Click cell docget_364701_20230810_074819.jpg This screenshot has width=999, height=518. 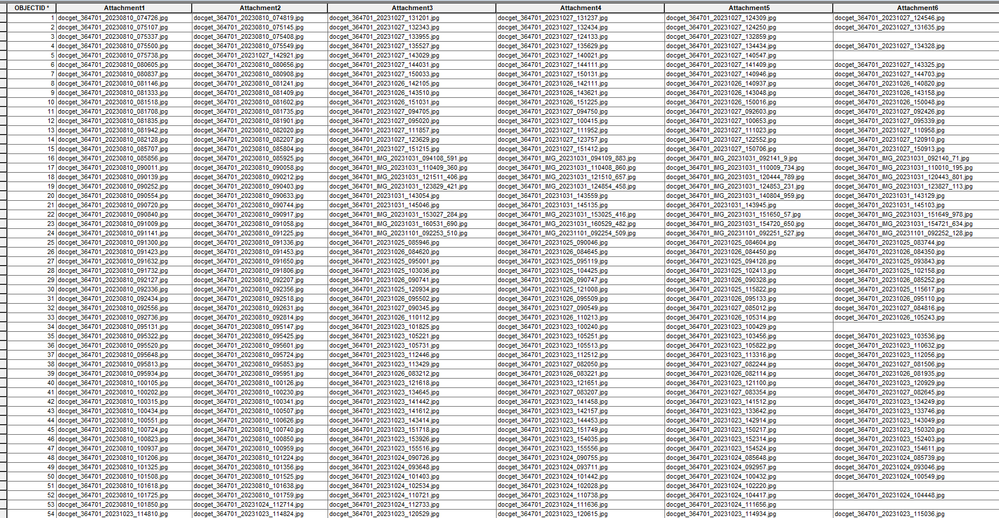(x=260, y=18)
